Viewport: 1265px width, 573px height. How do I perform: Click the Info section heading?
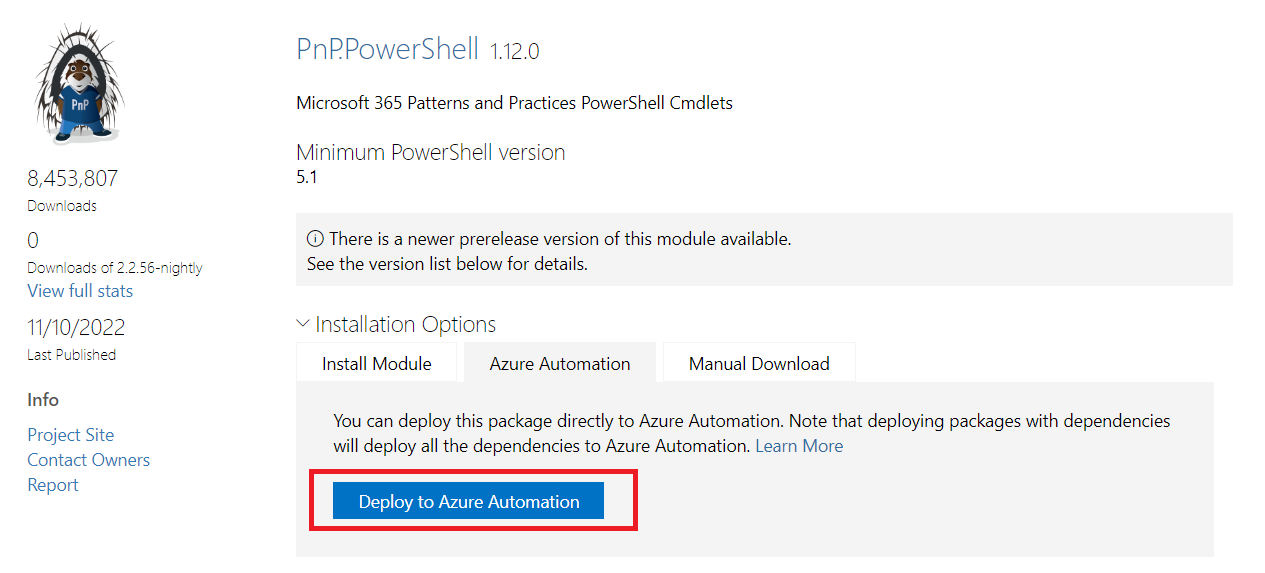pyautogui.click(x=43, y=400)
